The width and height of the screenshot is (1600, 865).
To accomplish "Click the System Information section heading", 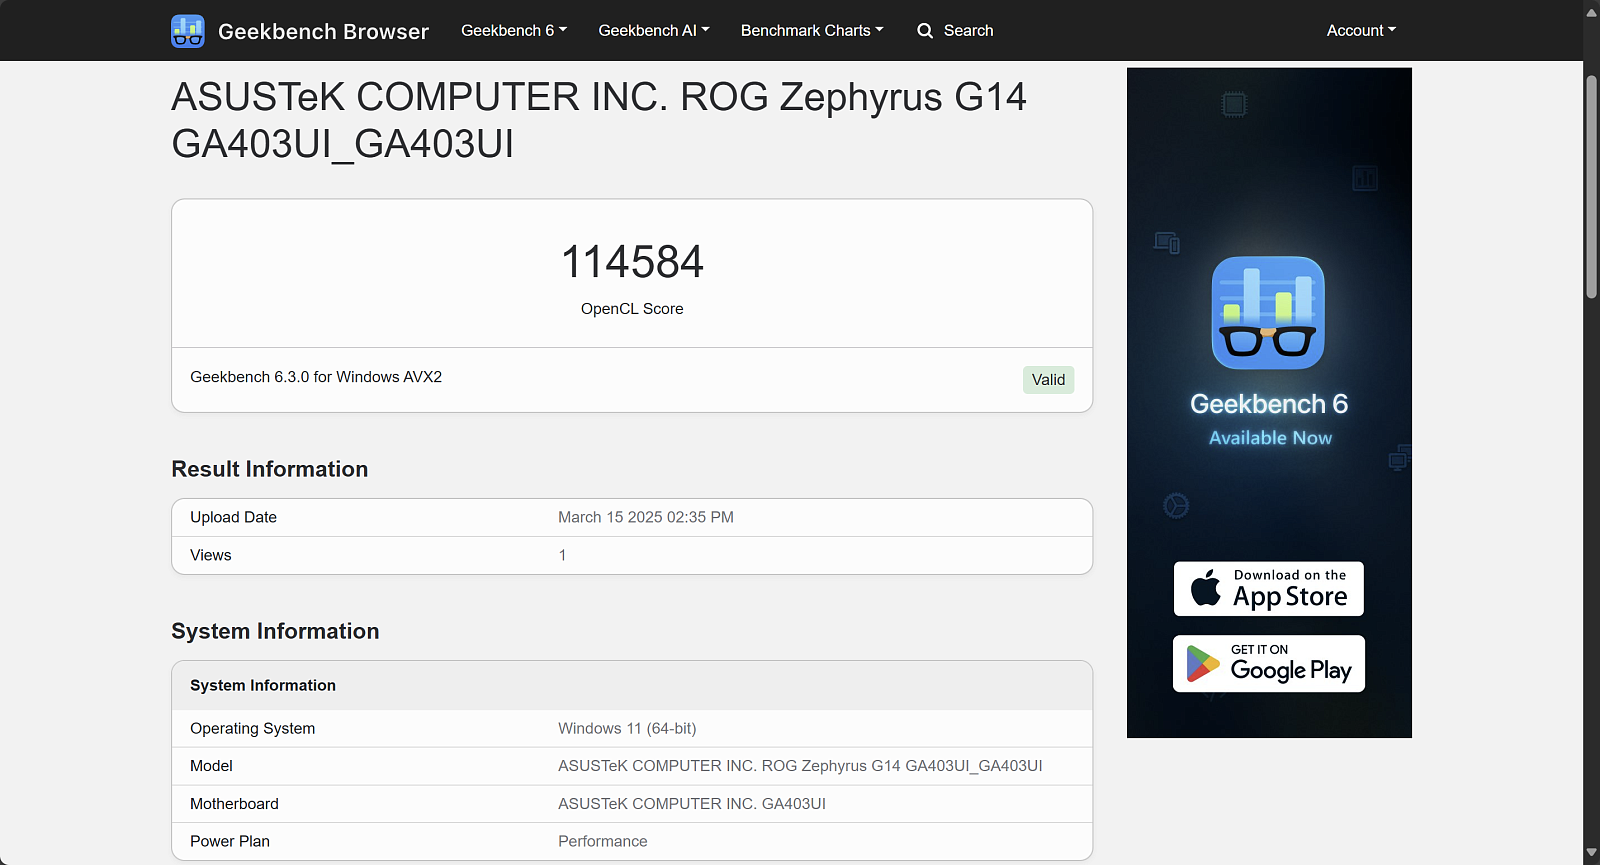I will [x=275, y=631].
